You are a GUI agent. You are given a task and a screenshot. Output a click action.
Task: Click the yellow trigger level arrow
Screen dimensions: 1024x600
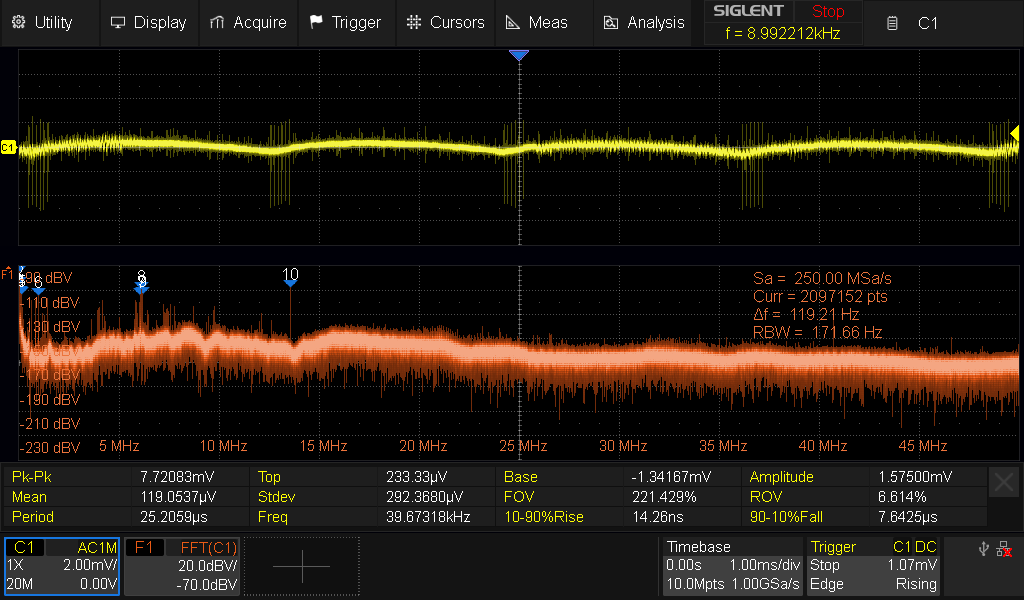[1014, 134]
